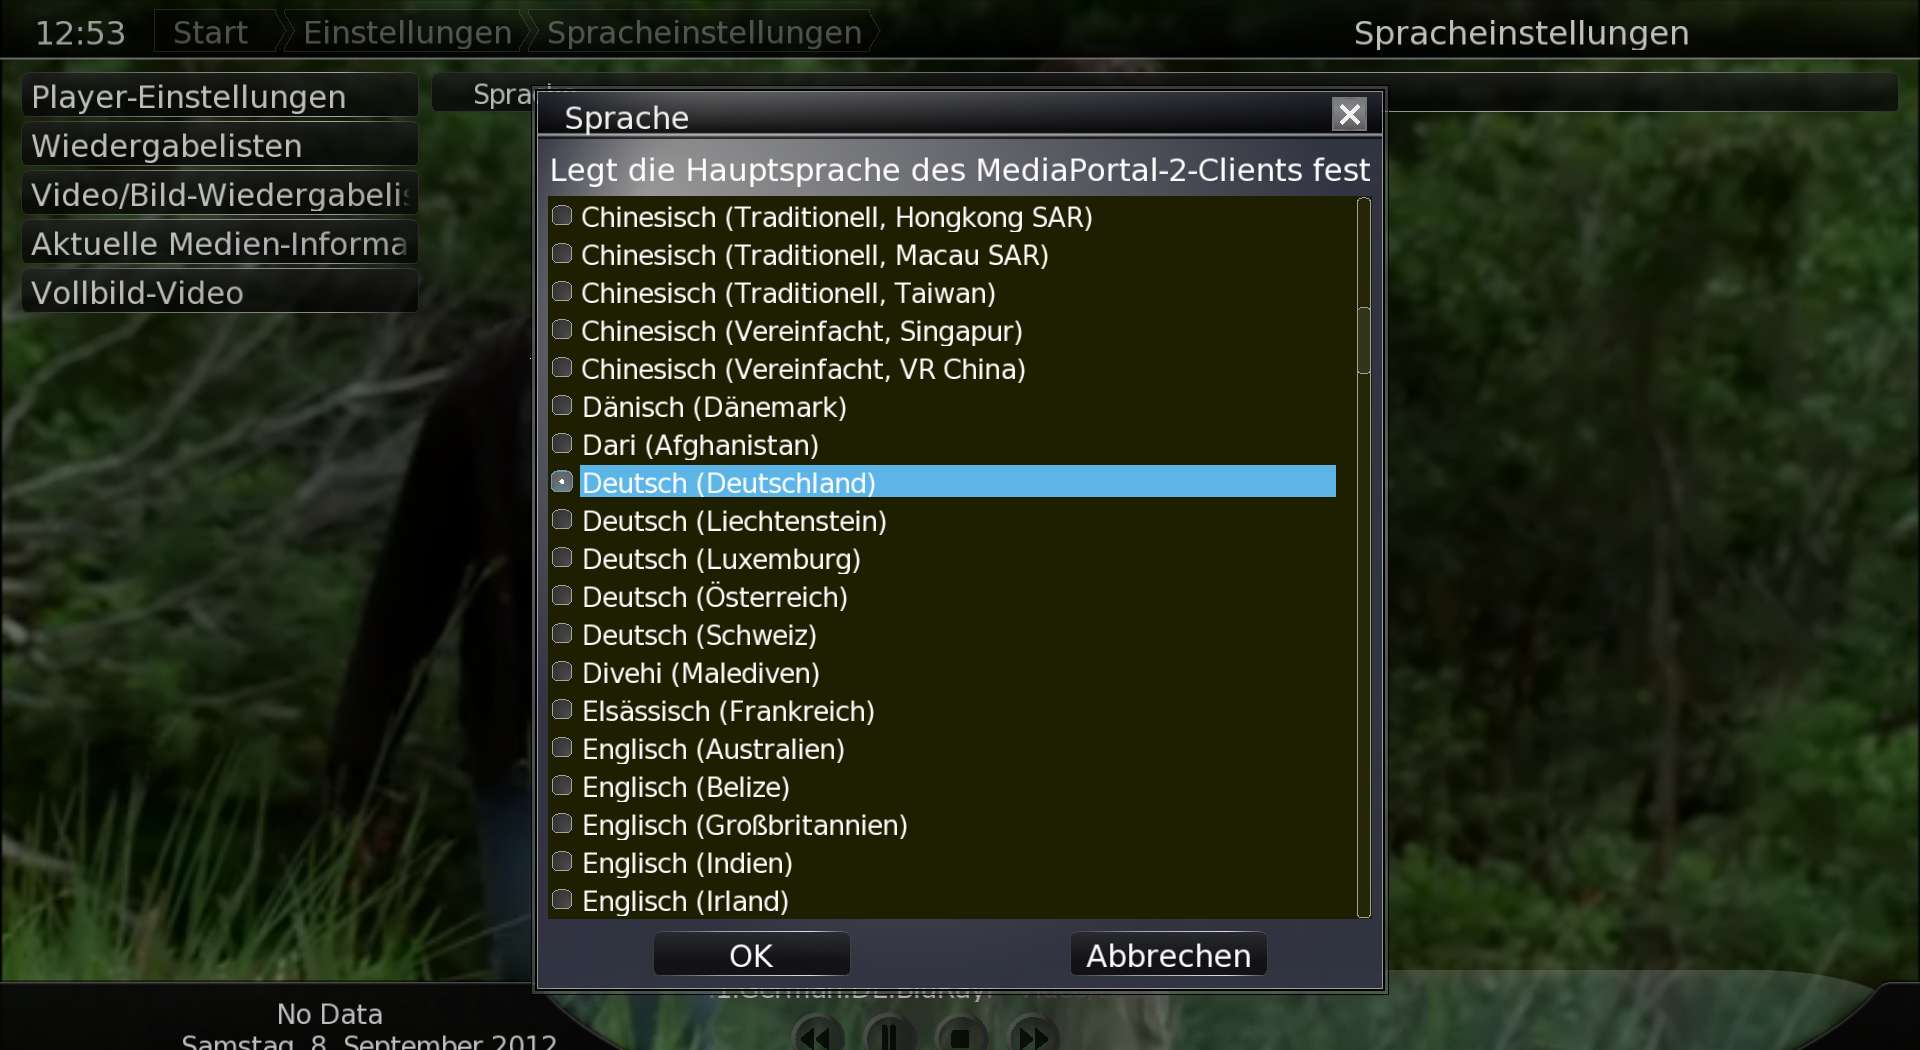Click the fast-forward playback icon
Image resolution: width=1920 pixels, height=1050 pixels.
(x=1033, y=1036)
